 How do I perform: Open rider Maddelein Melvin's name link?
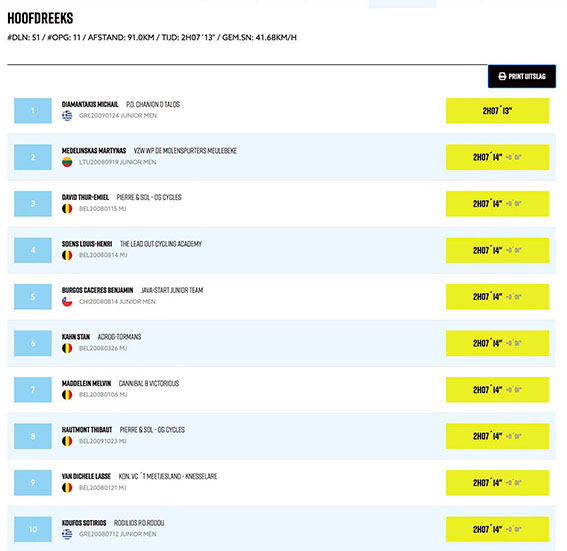pos(86,383)
